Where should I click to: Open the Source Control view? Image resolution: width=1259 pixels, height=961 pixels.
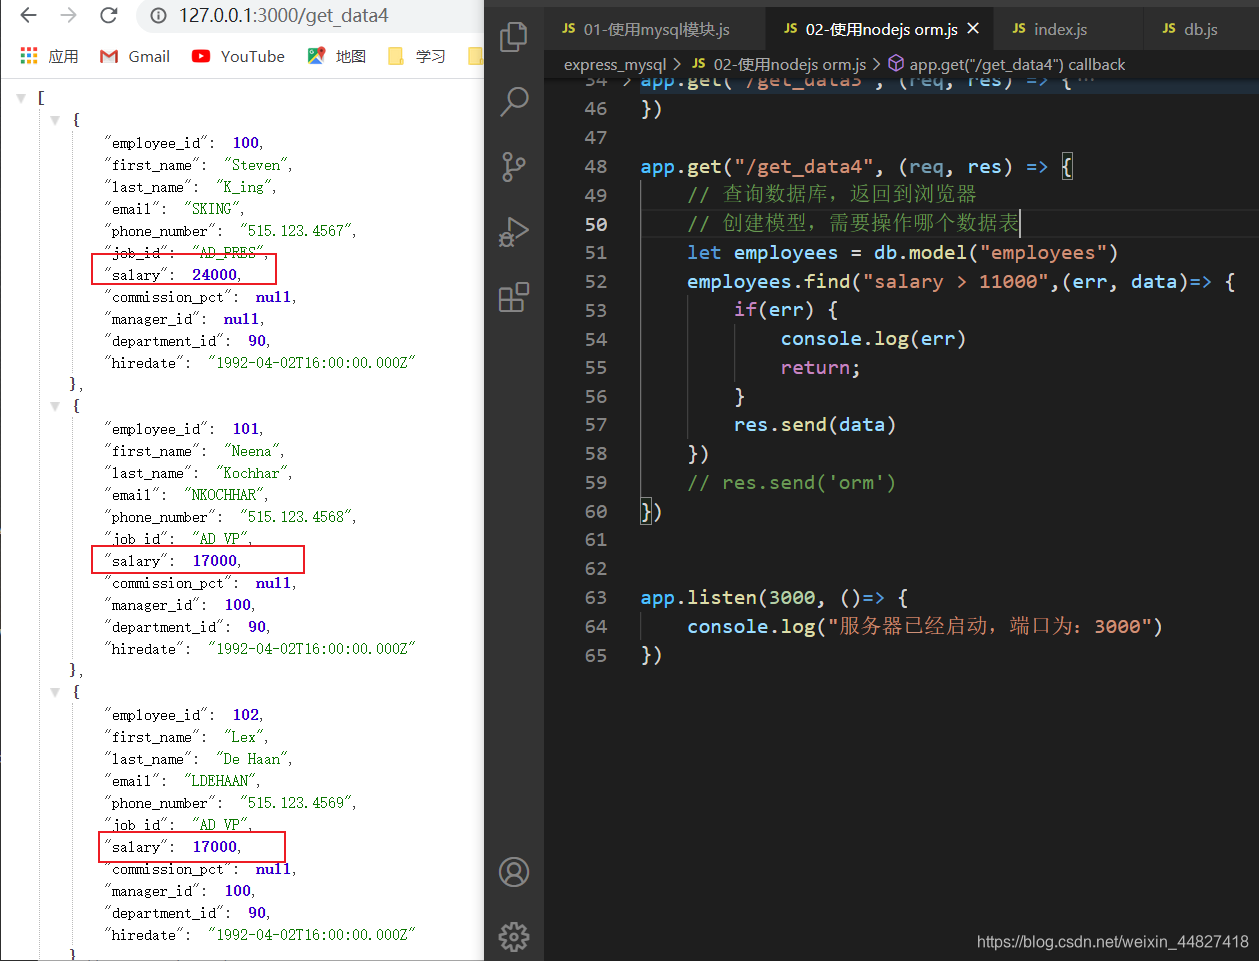click(514, 166)
